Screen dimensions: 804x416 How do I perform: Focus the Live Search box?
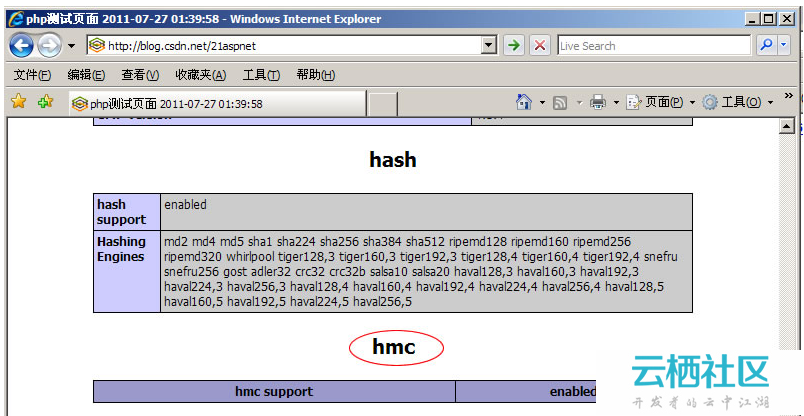pos(654,46)
